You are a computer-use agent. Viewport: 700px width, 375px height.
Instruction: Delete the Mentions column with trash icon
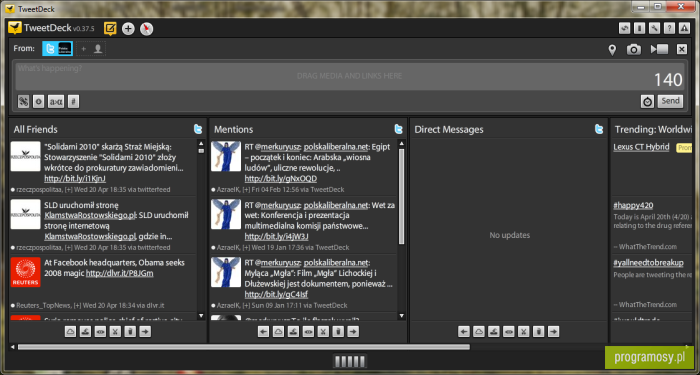pyautogui.click(x=338, y=331)
